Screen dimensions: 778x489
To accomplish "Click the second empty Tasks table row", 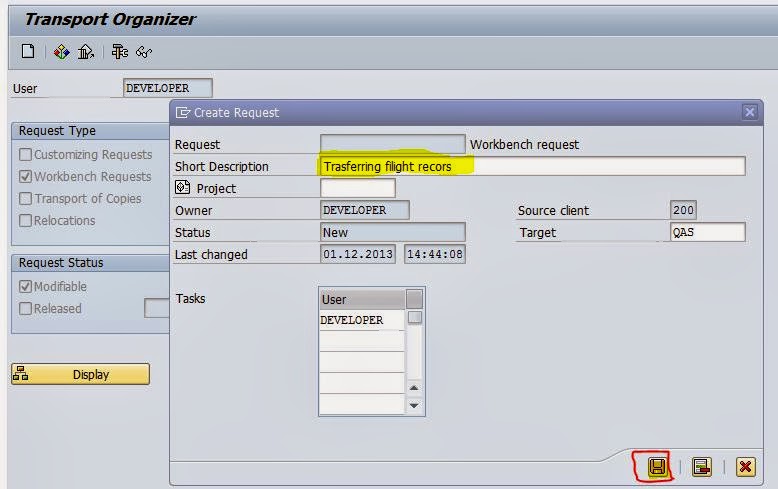I will (362, 362).
